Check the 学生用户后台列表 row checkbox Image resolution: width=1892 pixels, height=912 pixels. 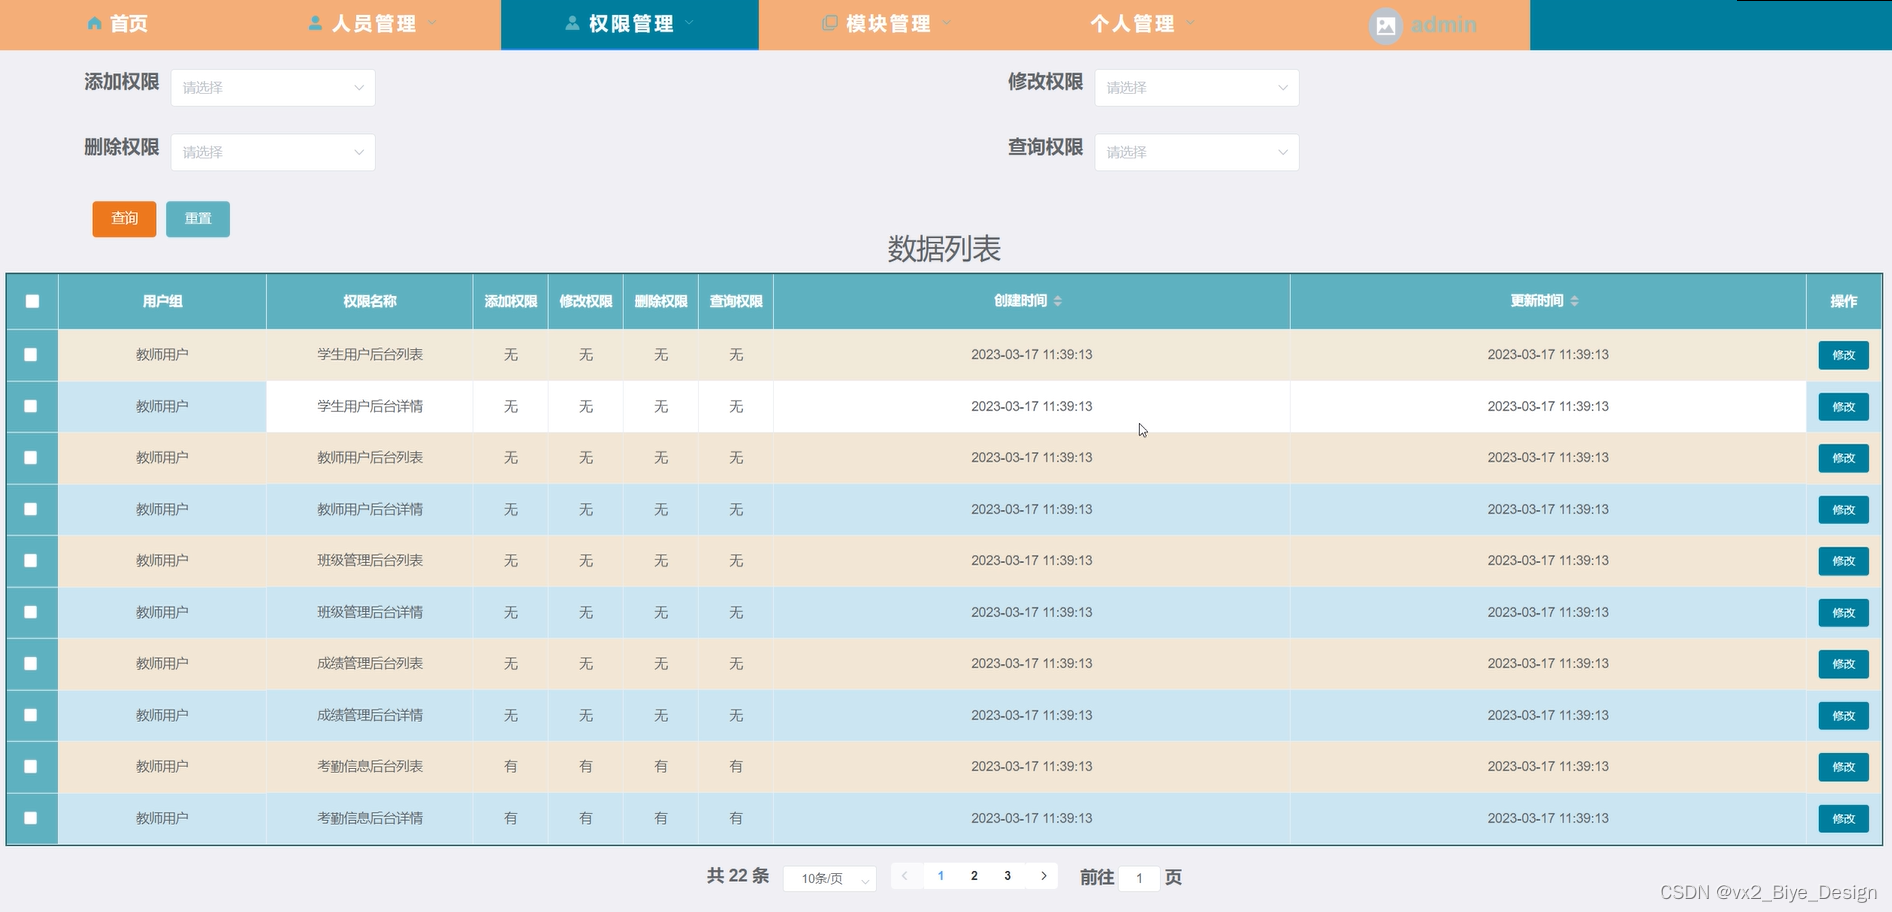click(31, 355)
